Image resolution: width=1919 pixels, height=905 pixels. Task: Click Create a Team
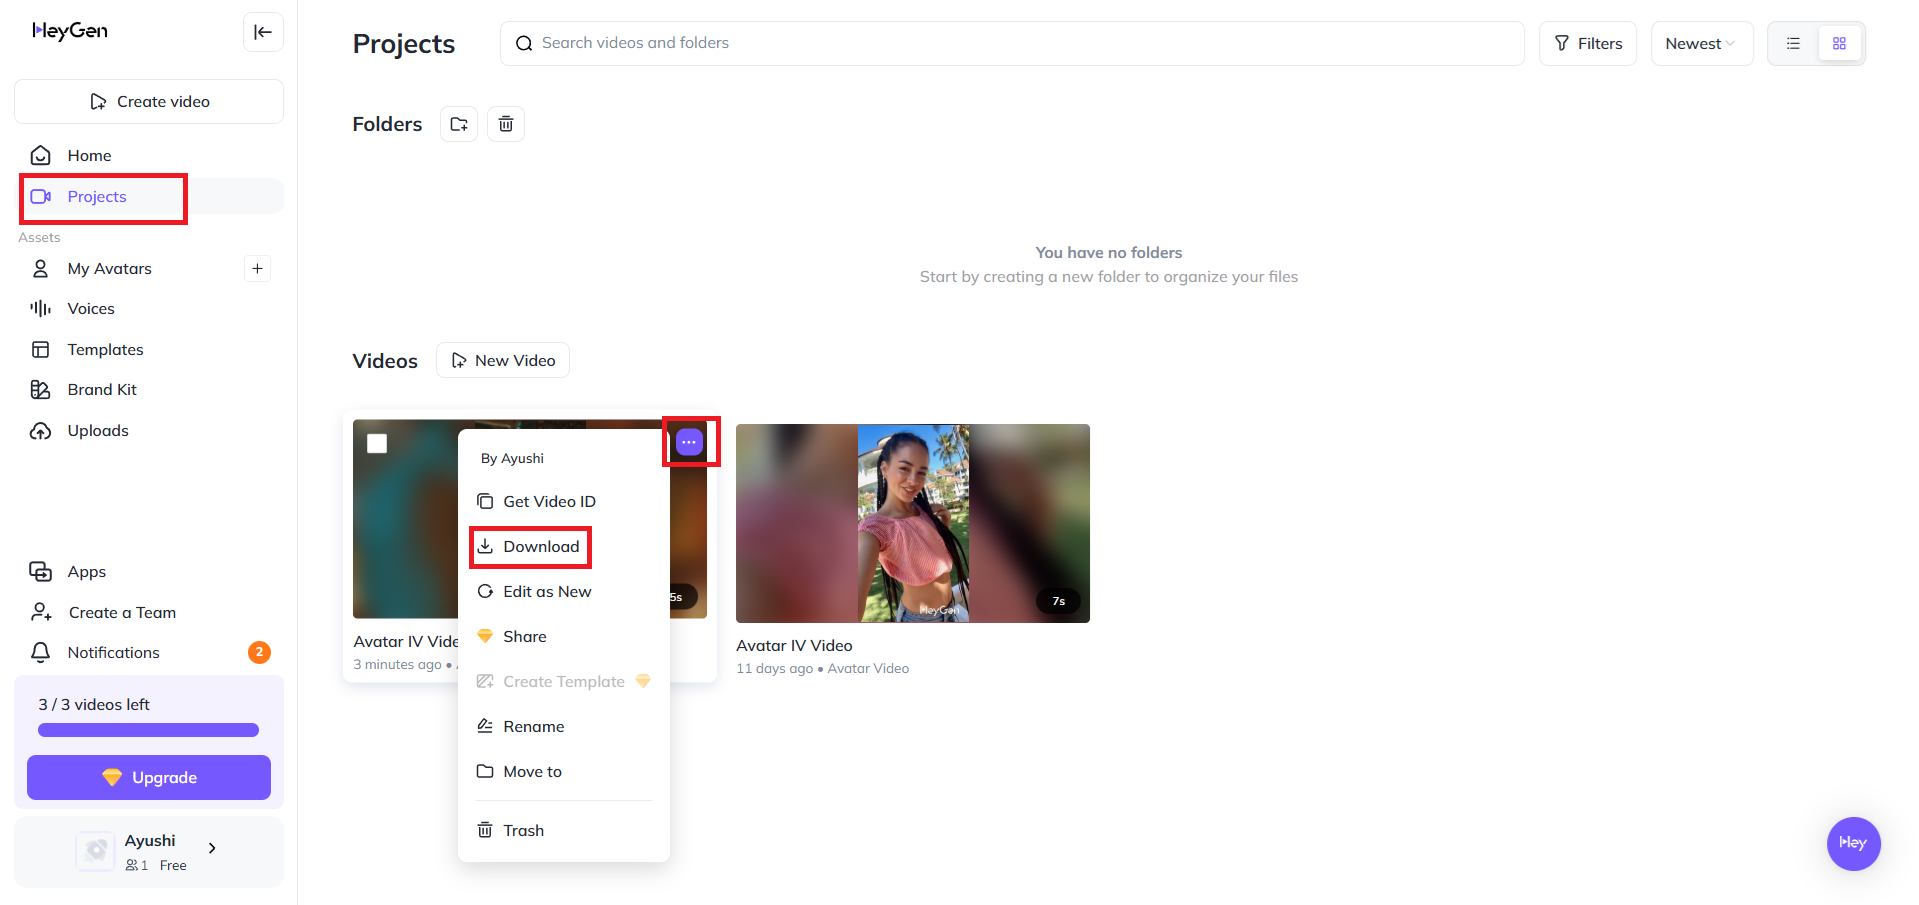click(x=149, y=613)
